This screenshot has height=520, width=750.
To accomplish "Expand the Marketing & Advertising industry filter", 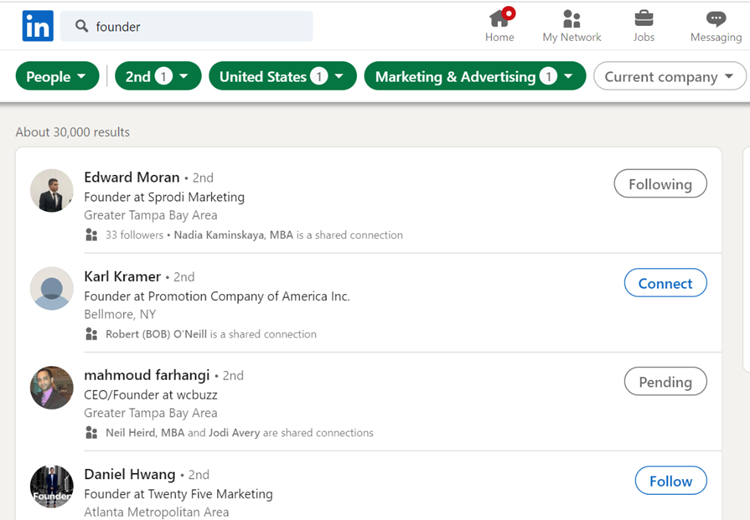I will [475, 76].
